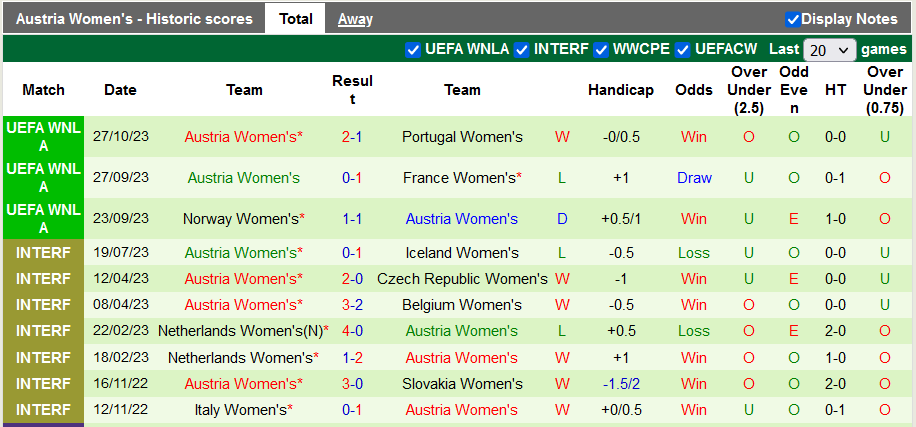Viewport: 916px width, 427px height.
Task: Click the Iceland Women's team link
Action: [462, 253]
